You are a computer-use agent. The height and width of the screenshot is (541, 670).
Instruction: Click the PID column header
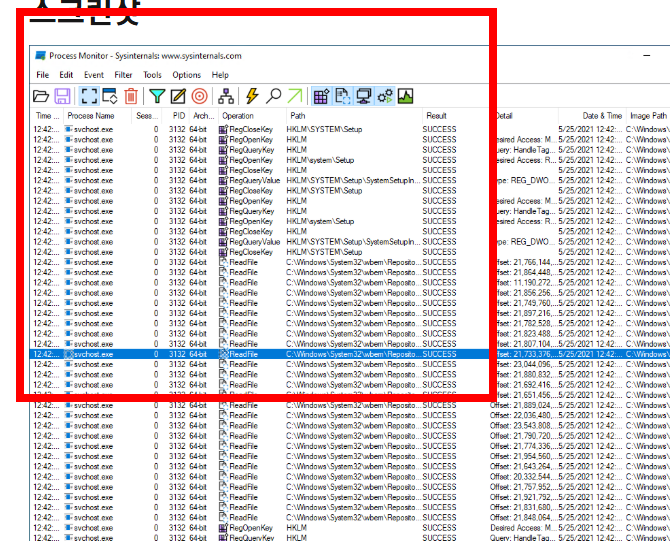coord(175,116)
